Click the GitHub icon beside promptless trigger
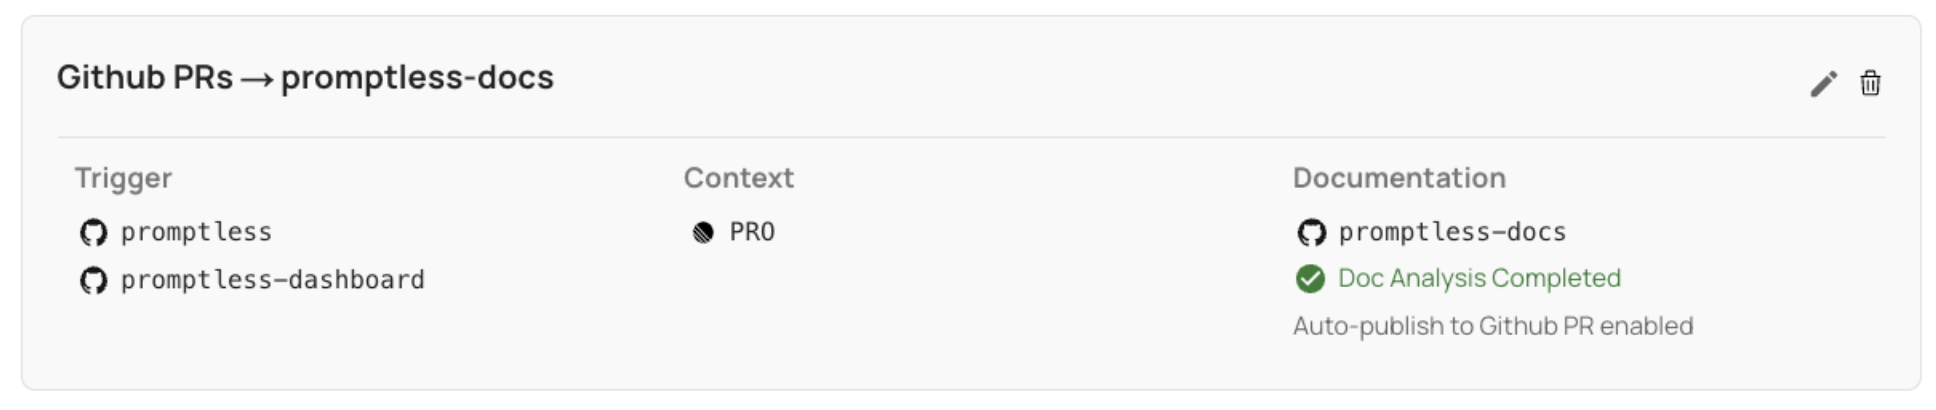 point(93,233)
